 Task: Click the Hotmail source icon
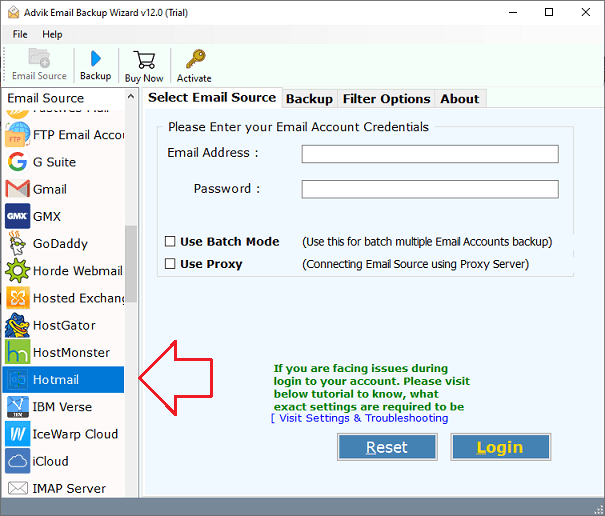(x=17, y=379)
